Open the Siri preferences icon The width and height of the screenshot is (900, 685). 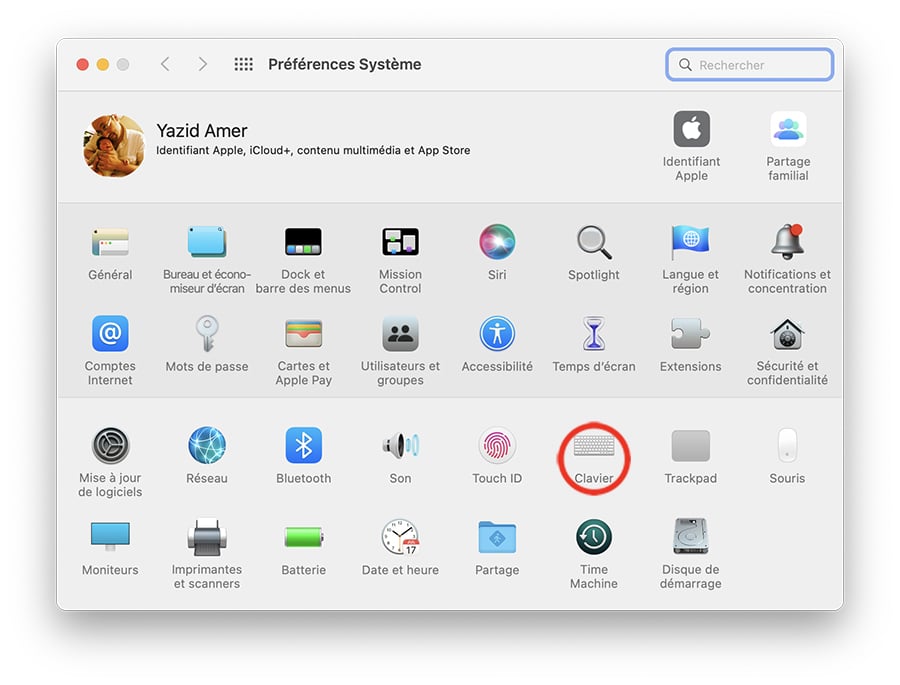point(497,242)
